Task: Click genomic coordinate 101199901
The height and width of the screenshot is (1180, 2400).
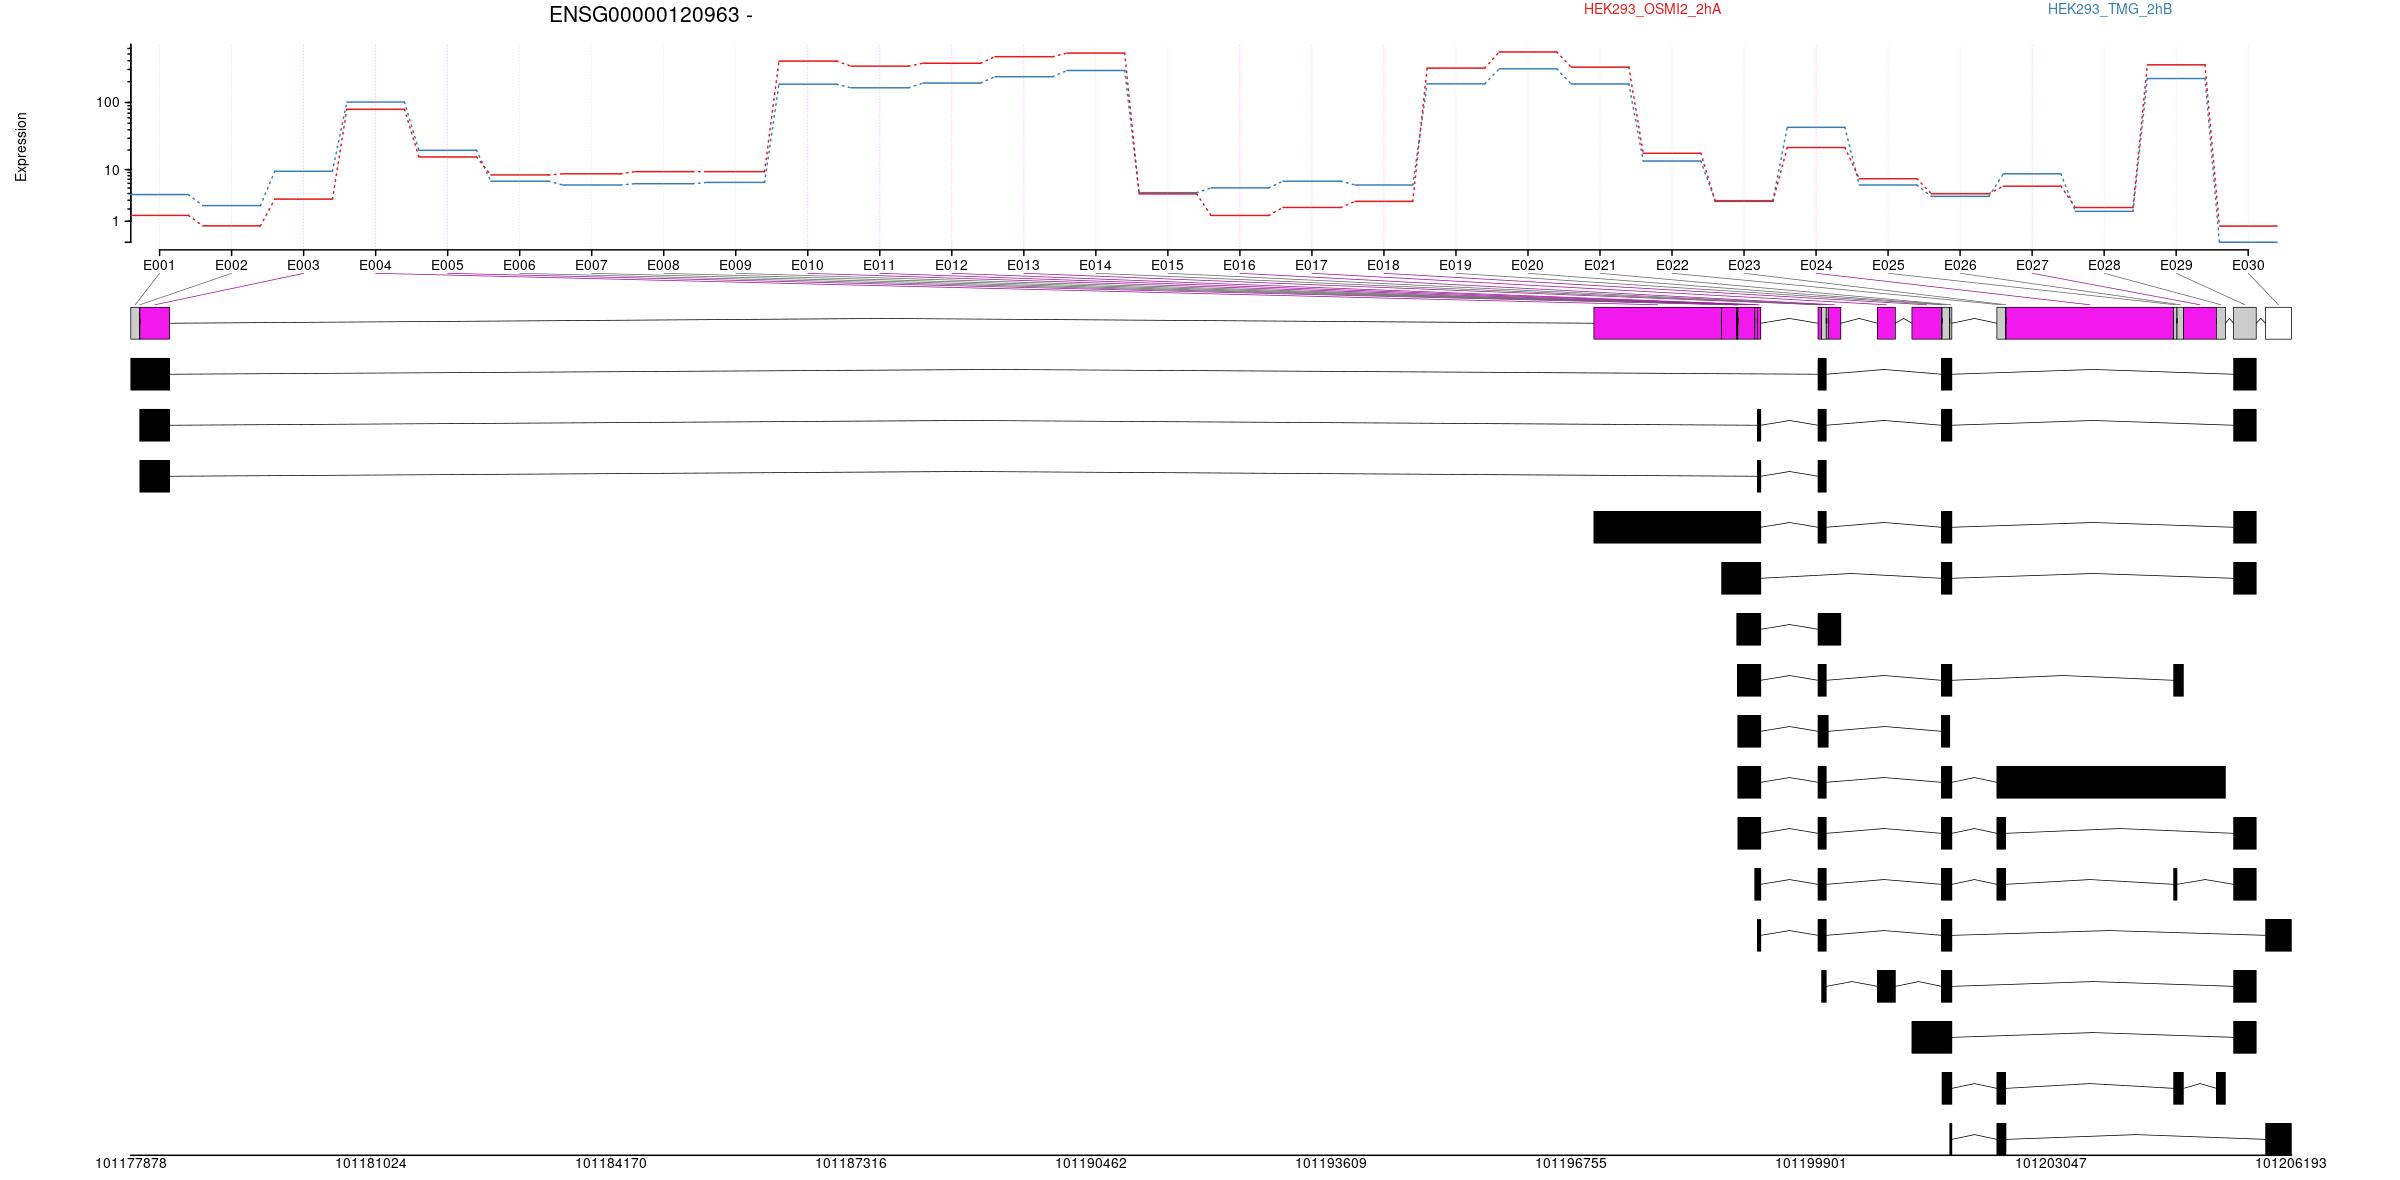Action: tap(1811, 1163)
